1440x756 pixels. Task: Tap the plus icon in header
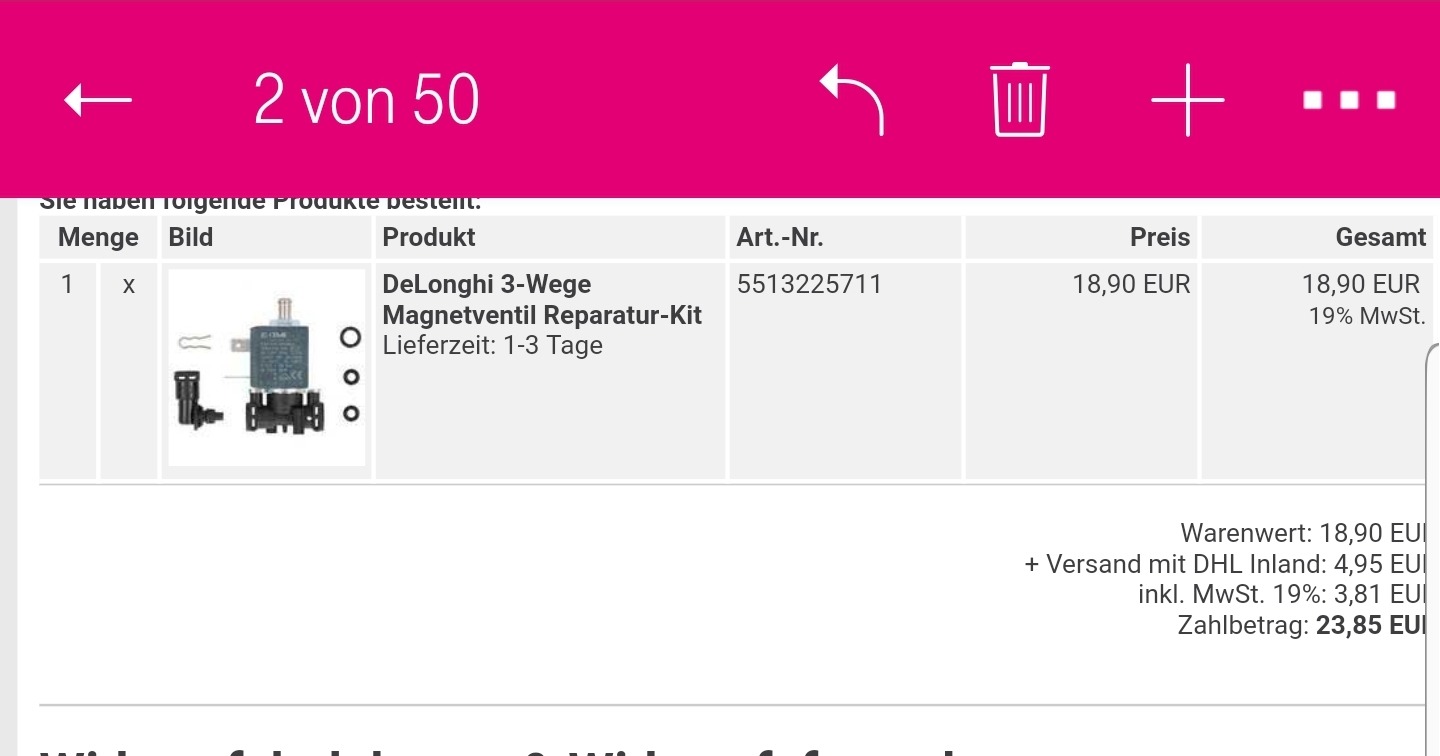coord(1187,100)
